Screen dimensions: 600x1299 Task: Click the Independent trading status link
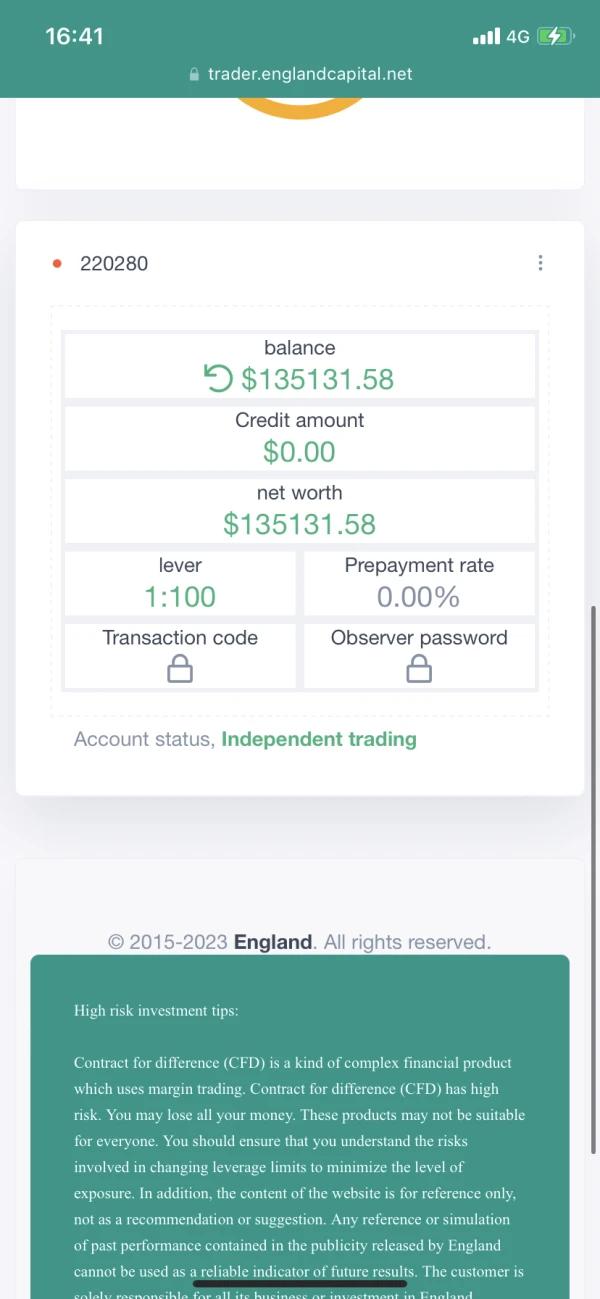[x=318, y=740]
